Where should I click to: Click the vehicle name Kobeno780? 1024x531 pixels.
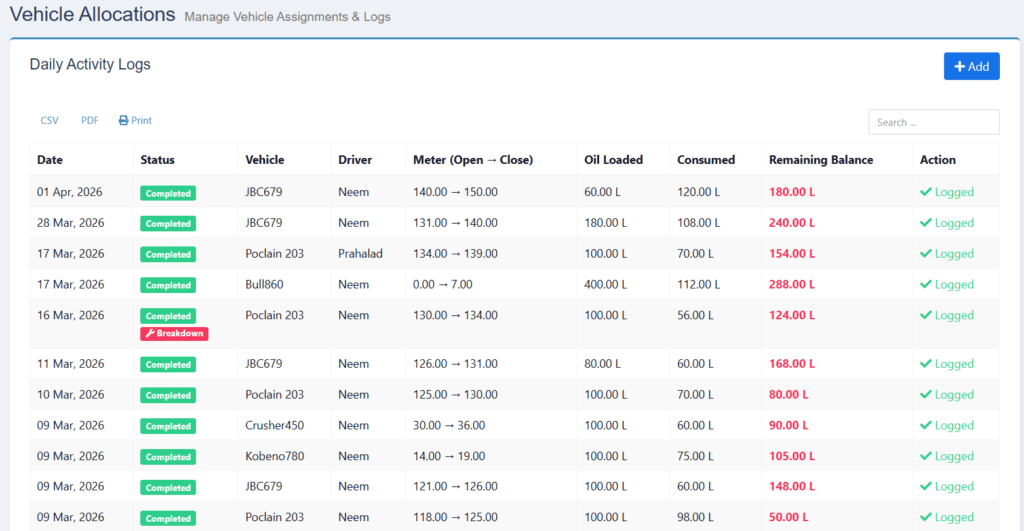275,456
